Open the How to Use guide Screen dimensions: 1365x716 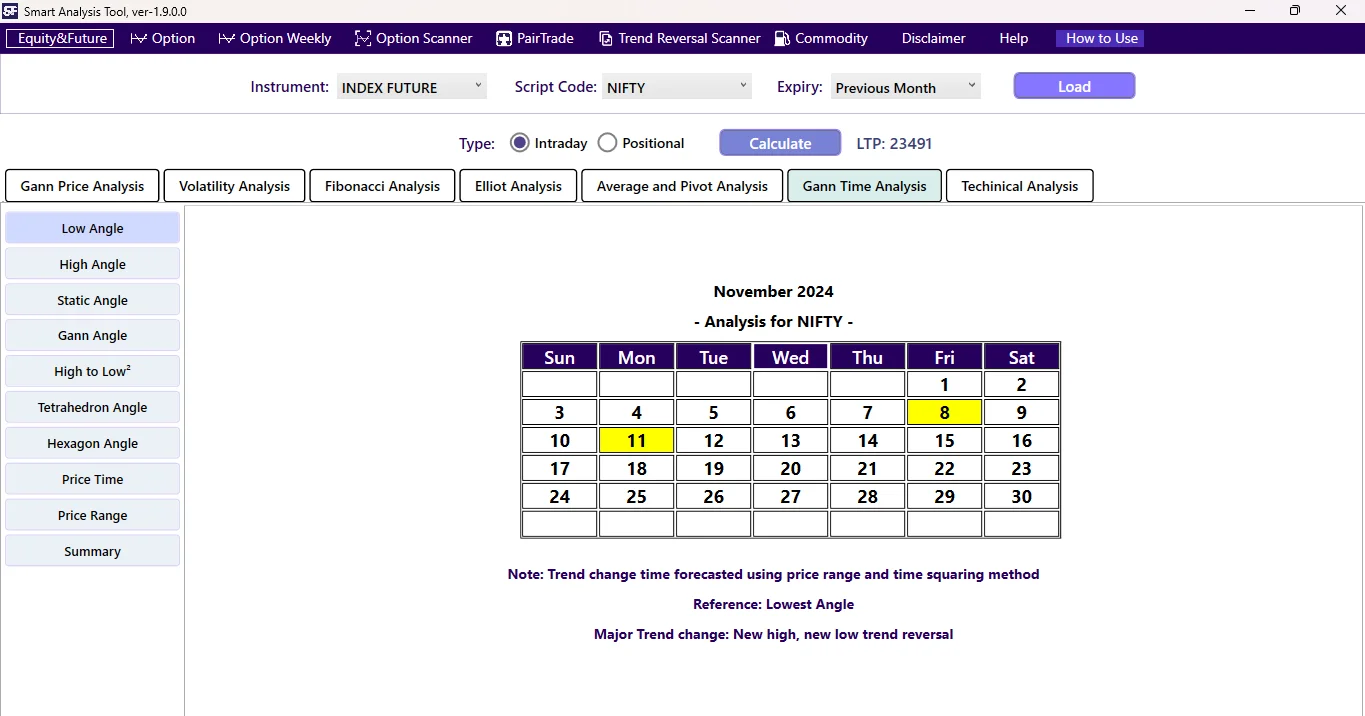pyautogui.click(x=1099, y=38)
